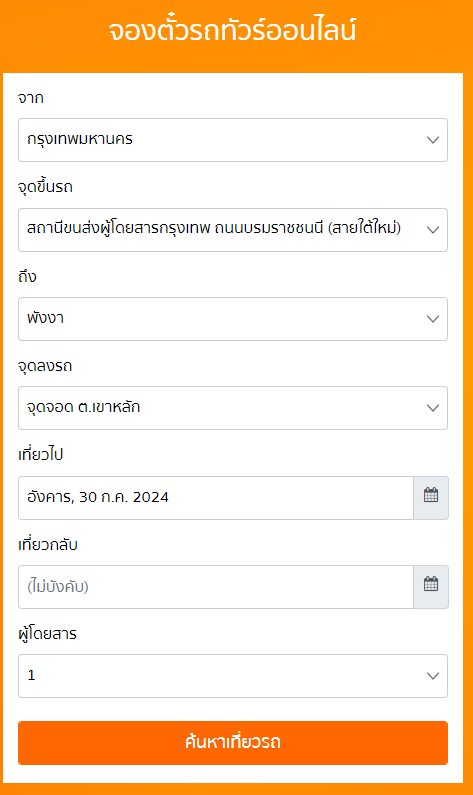Image resolution: width=473 pixels, height=795 pixels.
Task: Select the เที่ยวไป date field อังคาร, 30 ก.ค. 2024
Action: point(216,498)
